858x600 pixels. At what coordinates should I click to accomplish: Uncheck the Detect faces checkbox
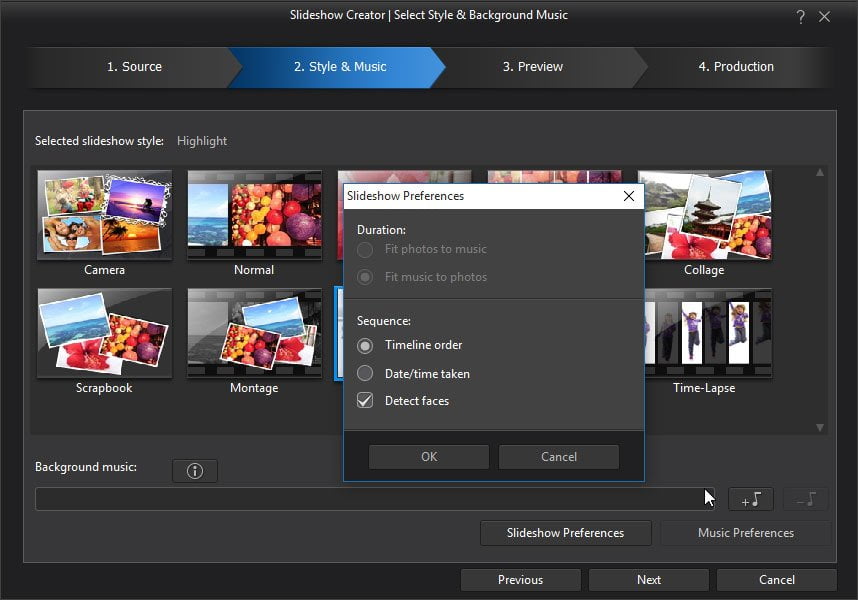click(x=365, y=400)
